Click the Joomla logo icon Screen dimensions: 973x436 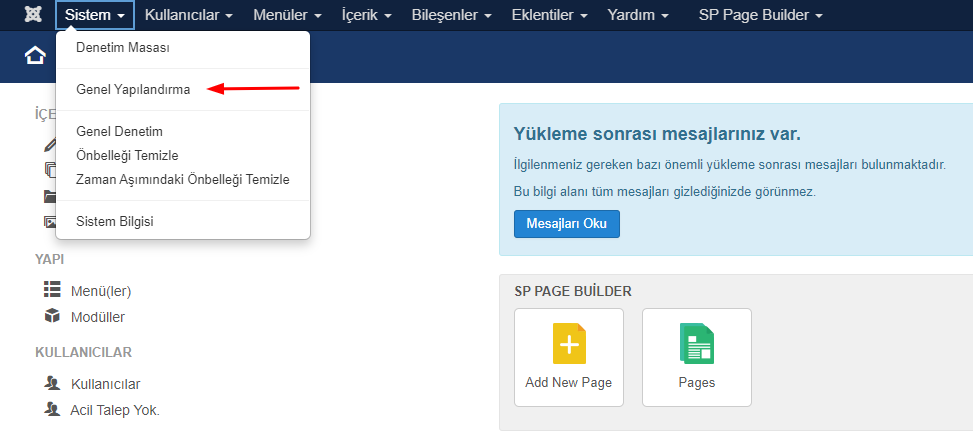point(32,15)
